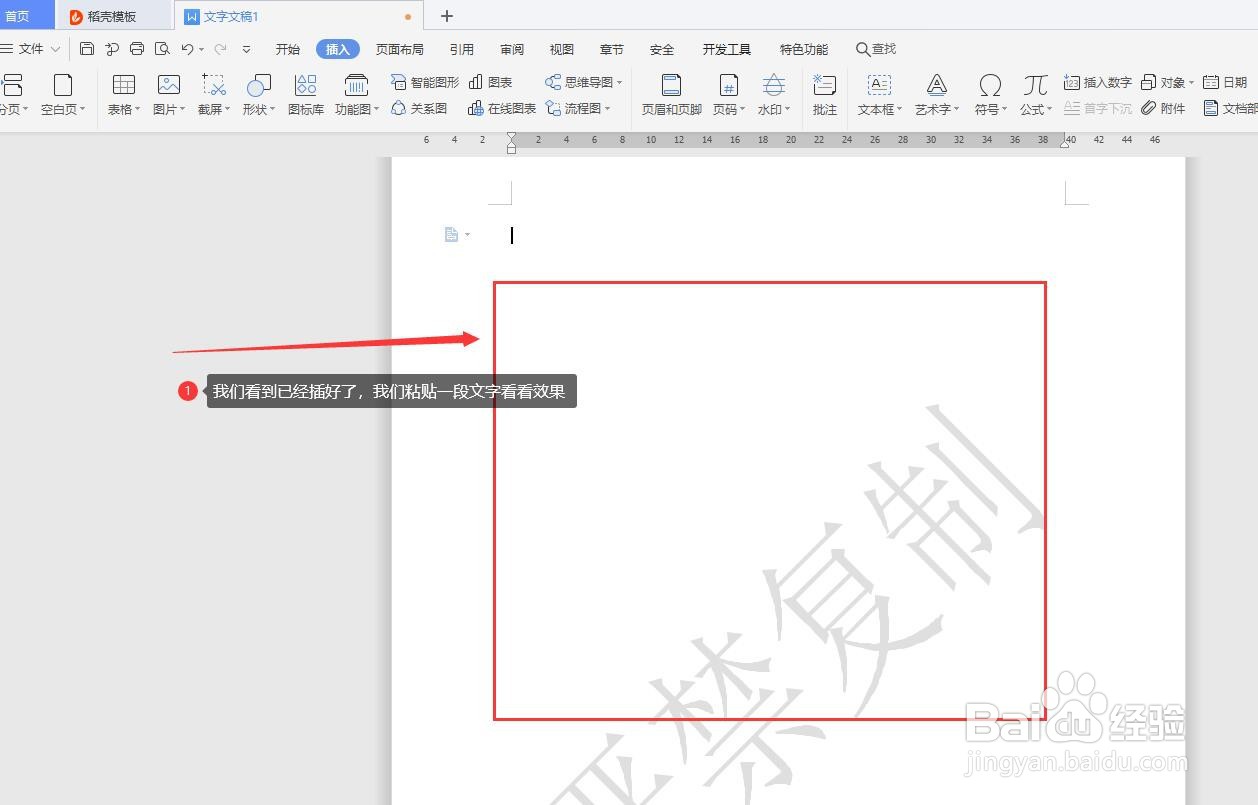Viewport: 1258px width, 805px height.
Task: Open the 章节 tab
Action: [x=612, y=49]
